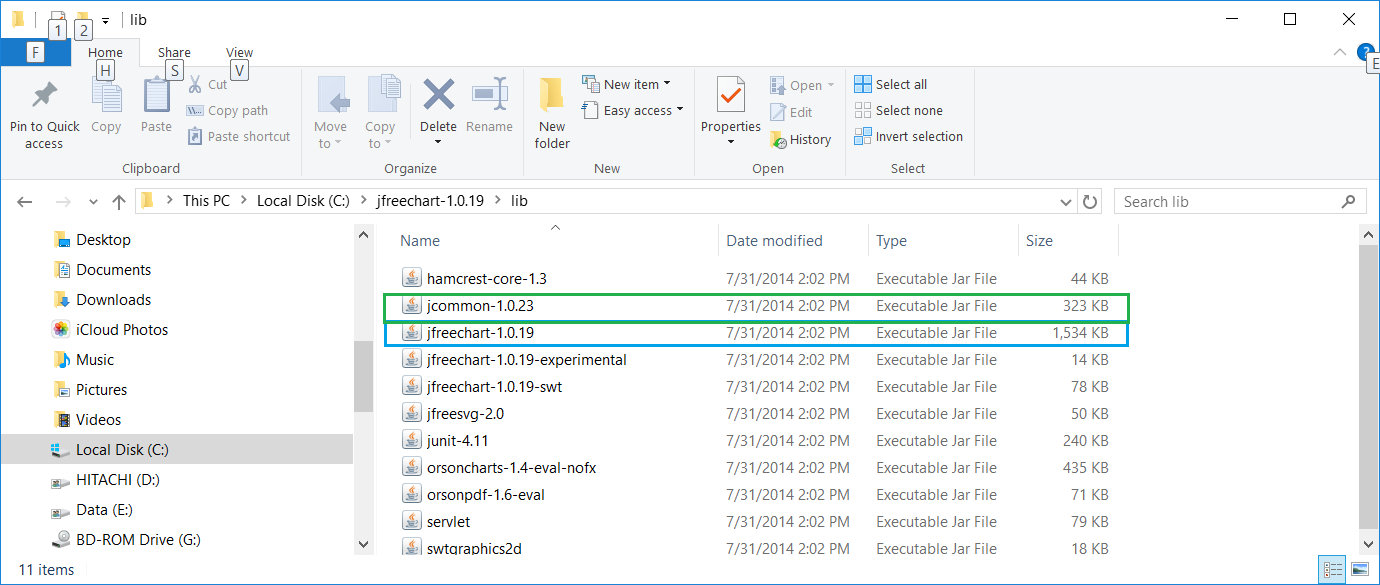Switch to the Share tab
The image size is (1380, 585).
tap(174, 53)
